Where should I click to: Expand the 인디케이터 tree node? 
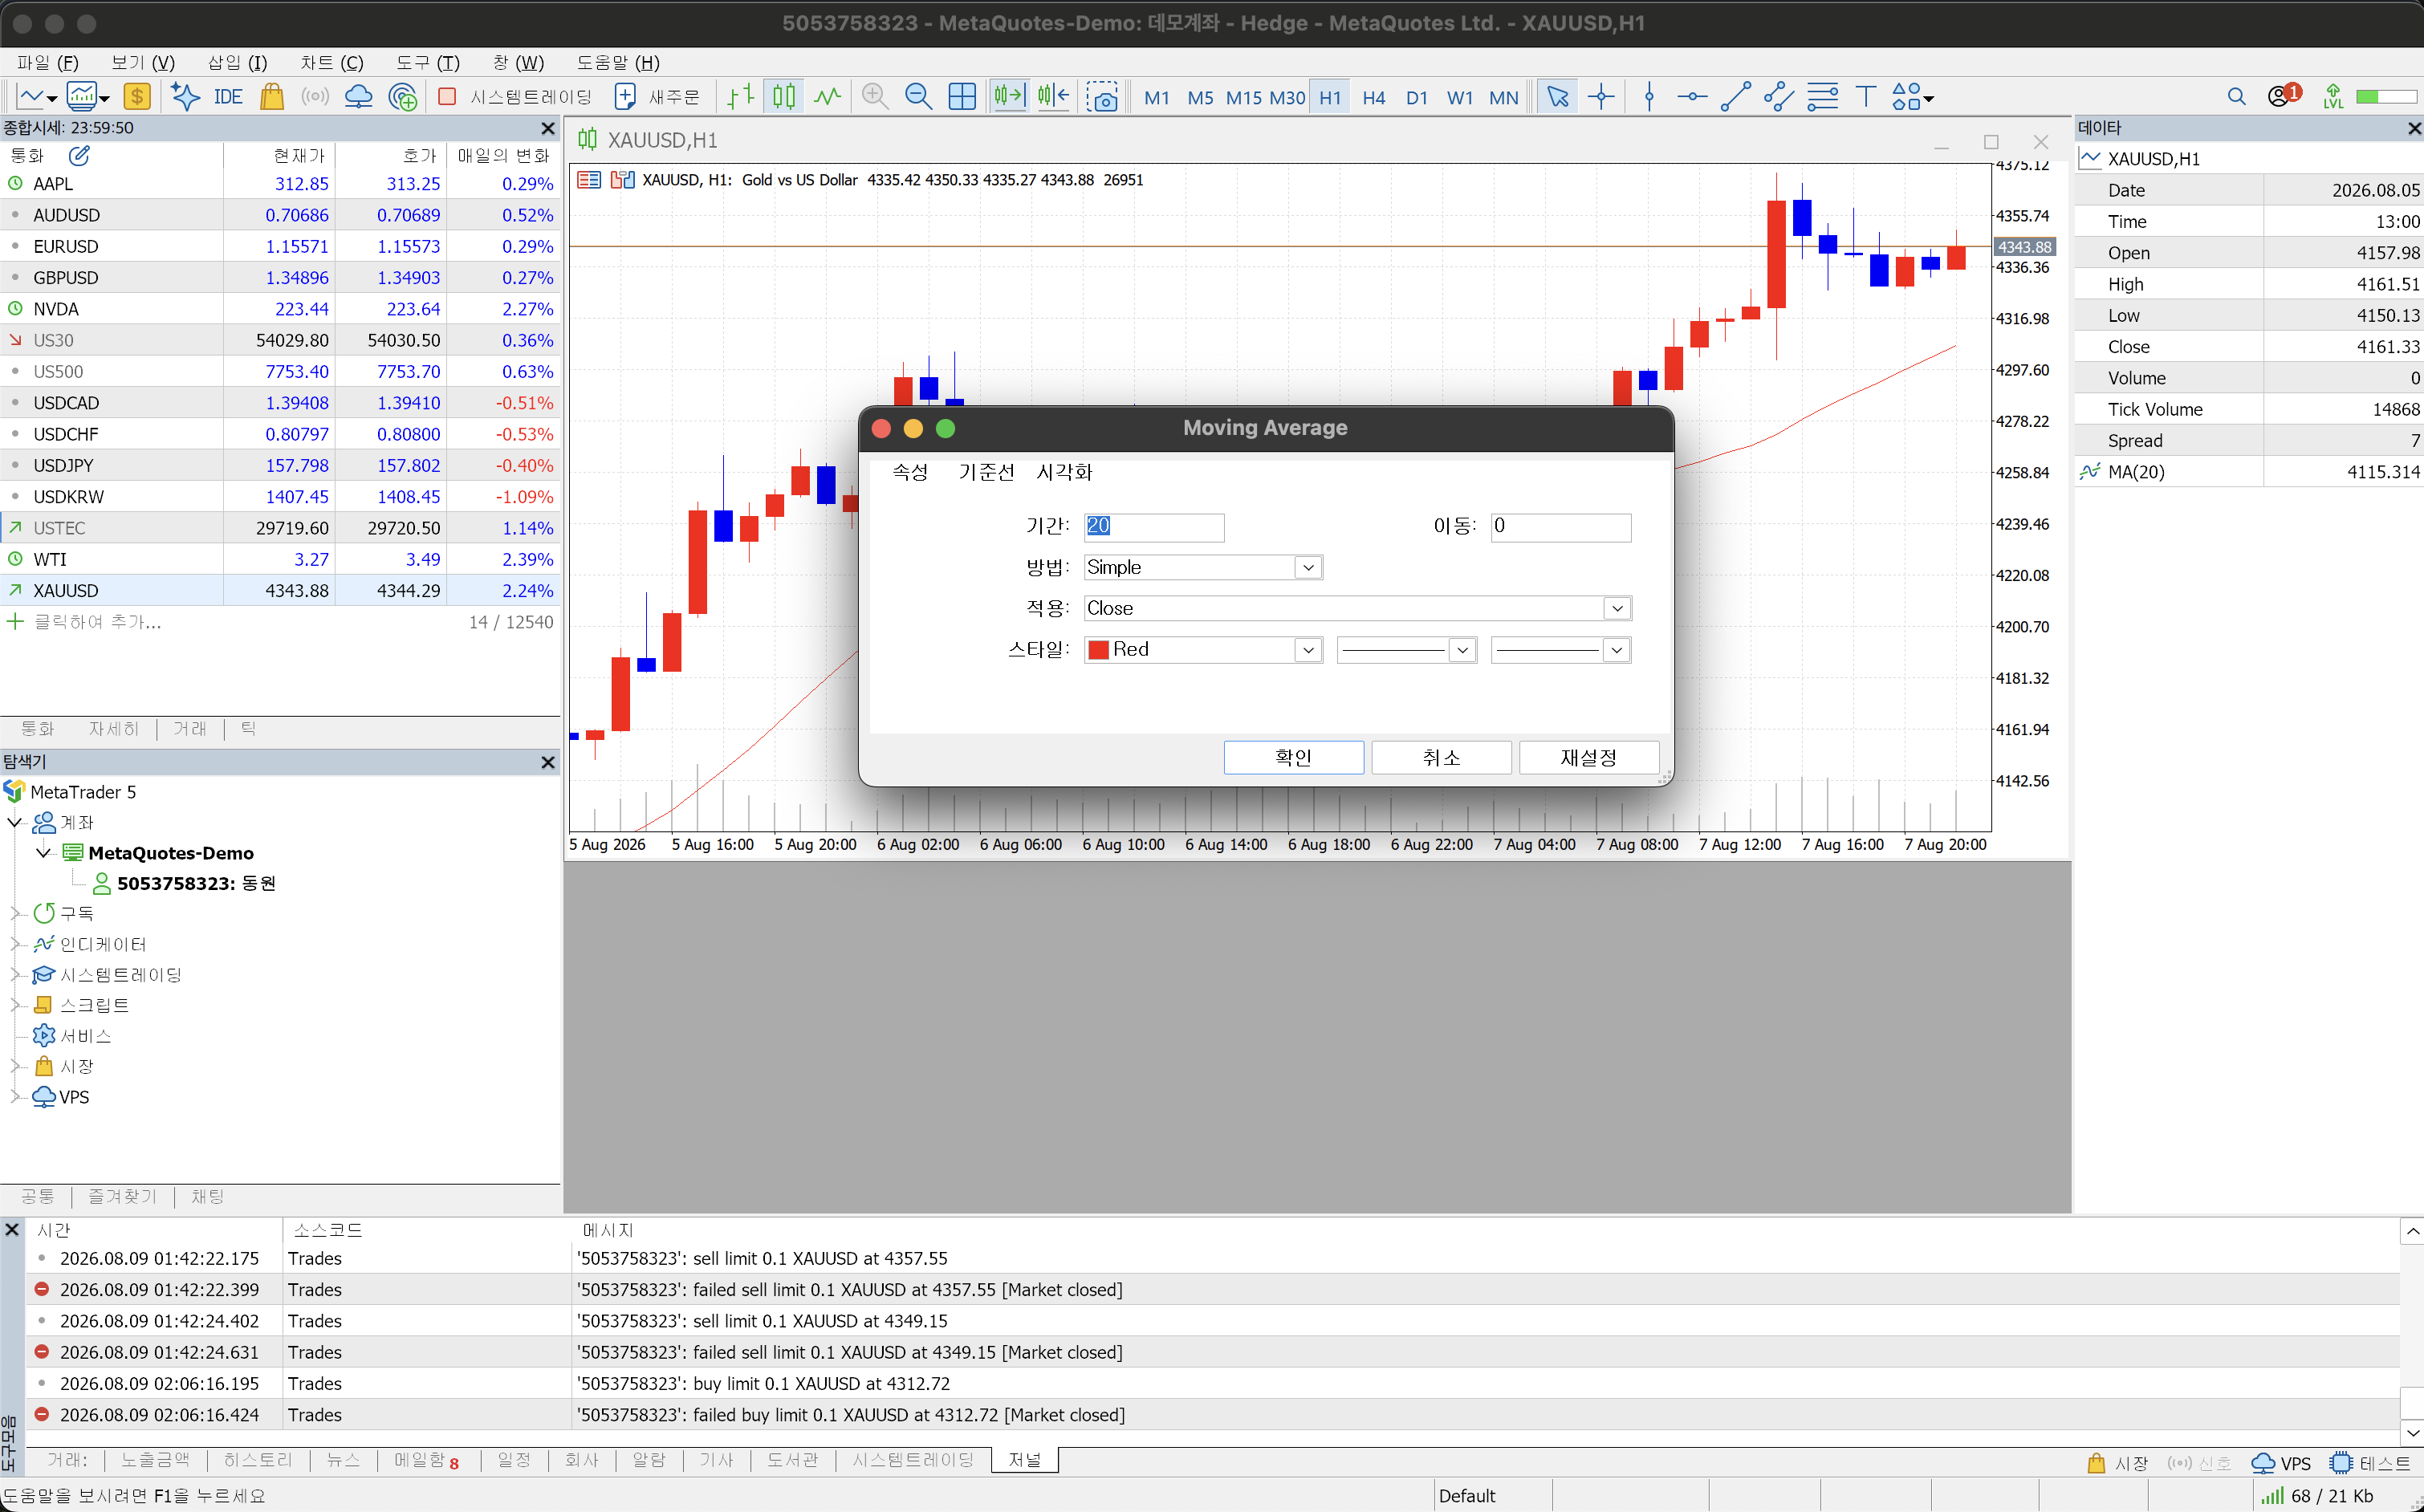coord(15,944)
